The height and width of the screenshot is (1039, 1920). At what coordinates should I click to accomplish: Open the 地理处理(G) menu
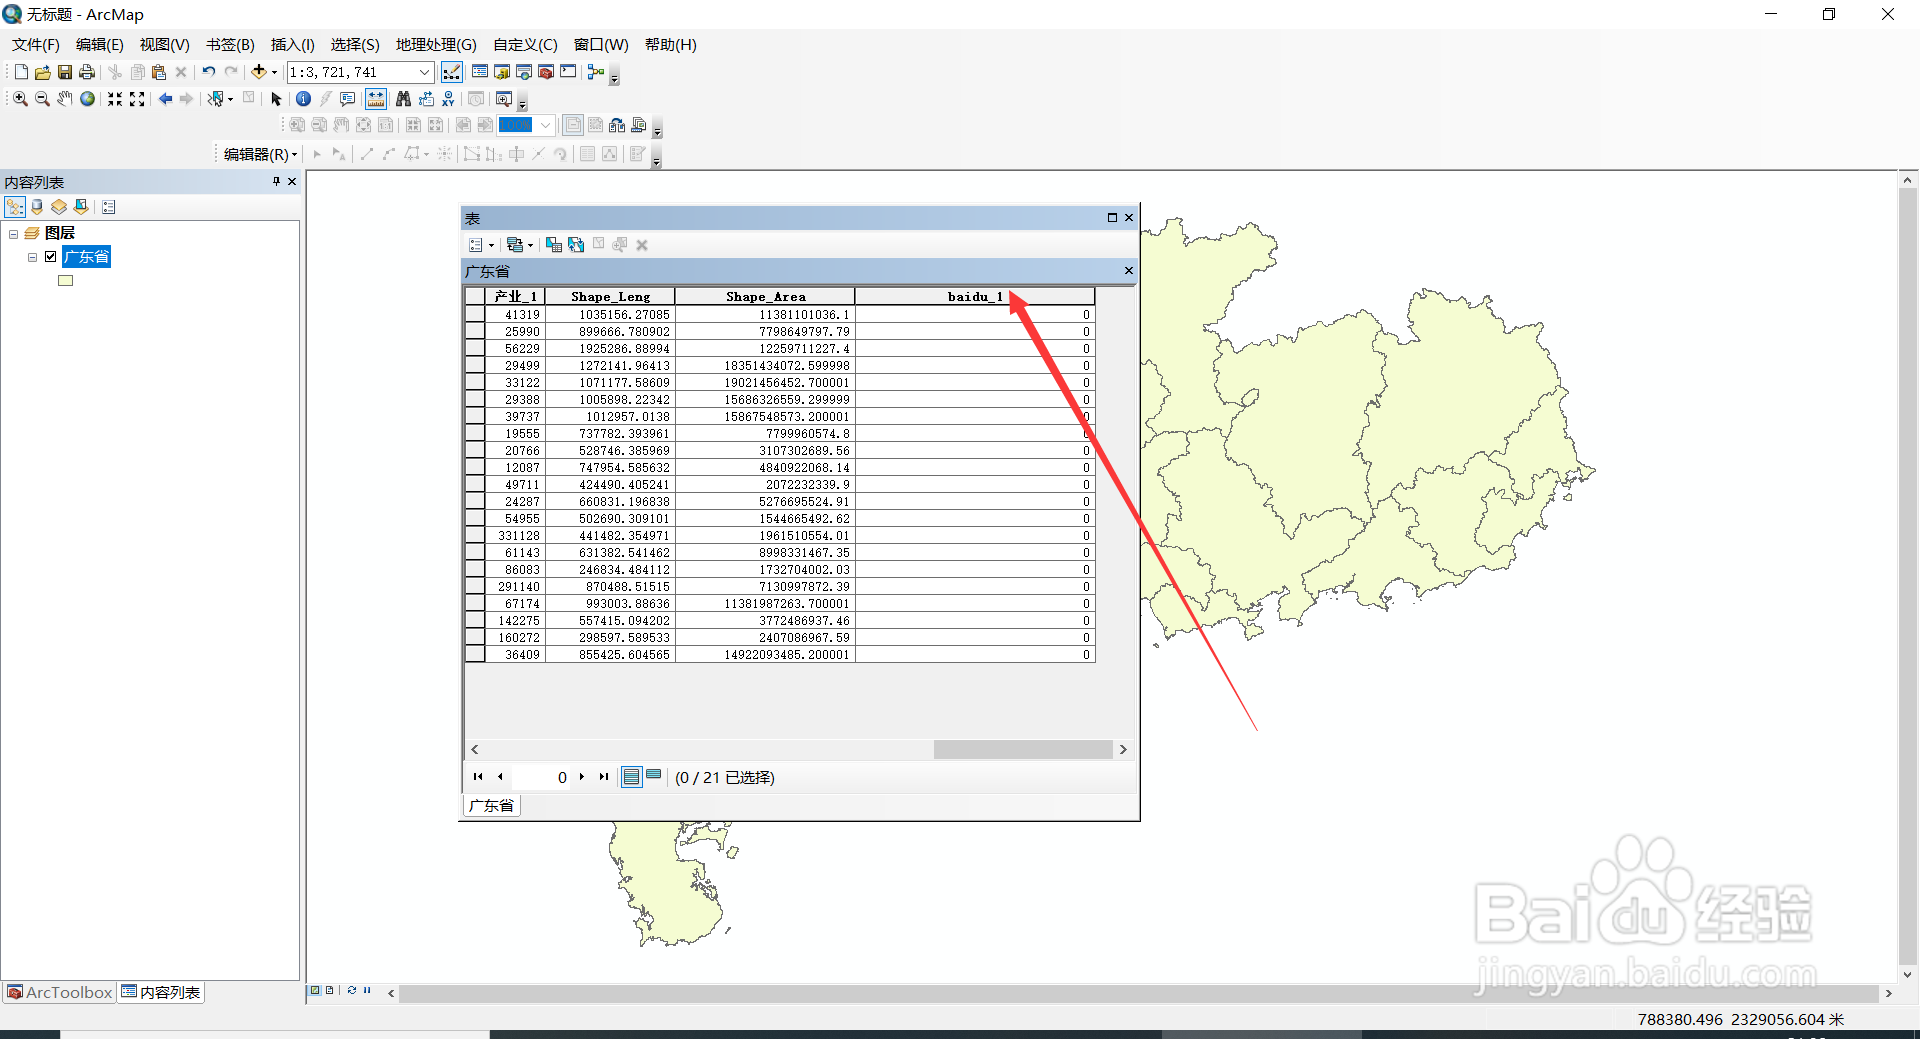(x=434, y=44)
